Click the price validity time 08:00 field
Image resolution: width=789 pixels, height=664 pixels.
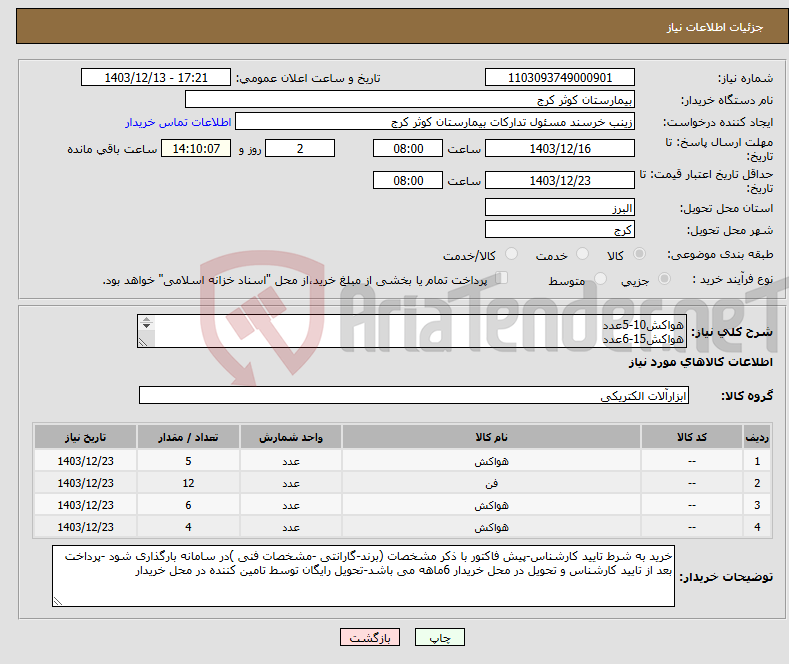tap(408, 180)
